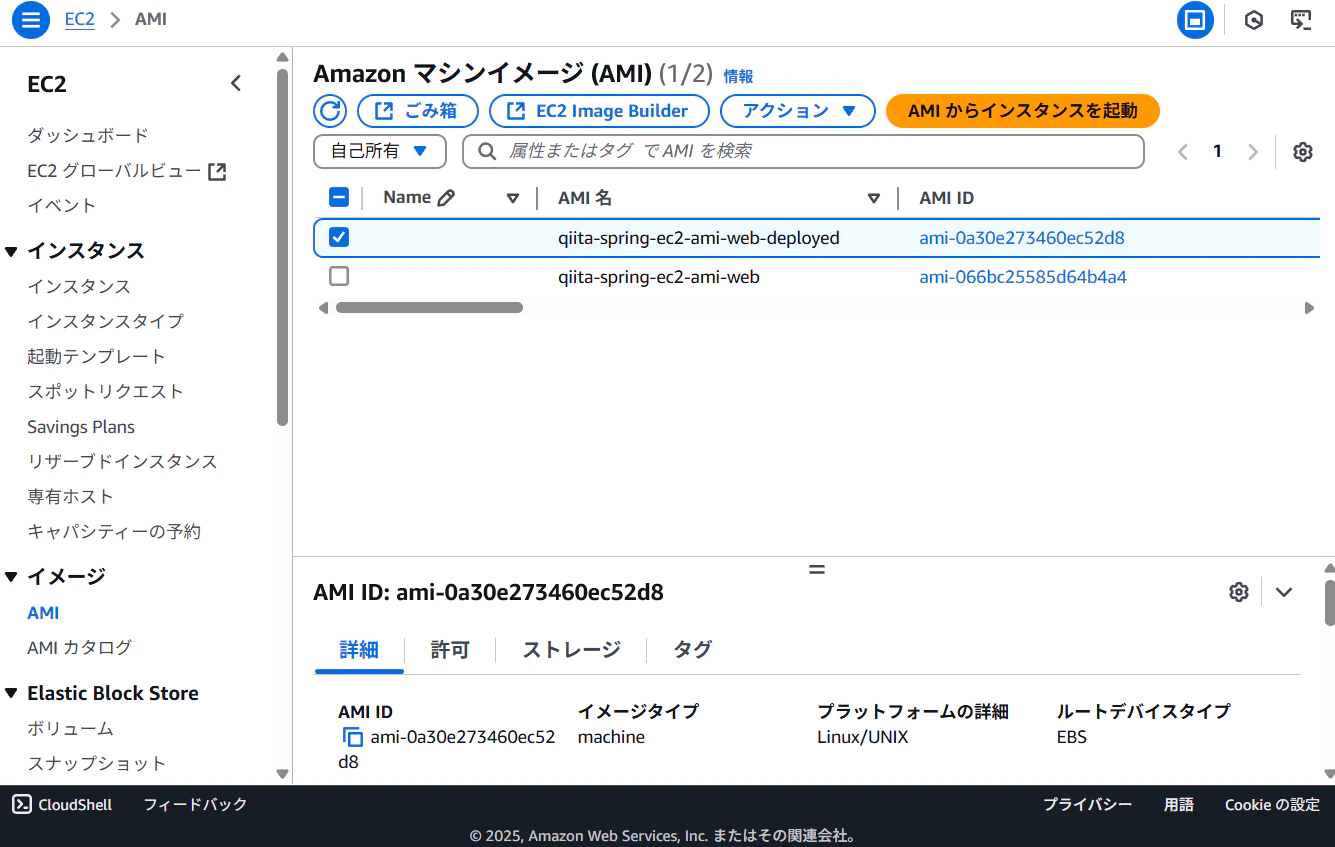Click the screen-share icon in top bar
Image resolution: width=1335 pixels, height=847 pixels.
click(x=1301, y=20)
